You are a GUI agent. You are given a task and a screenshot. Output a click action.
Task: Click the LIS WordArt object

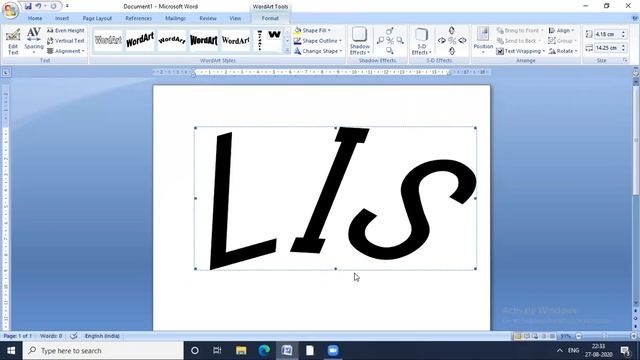click(335, 198)
